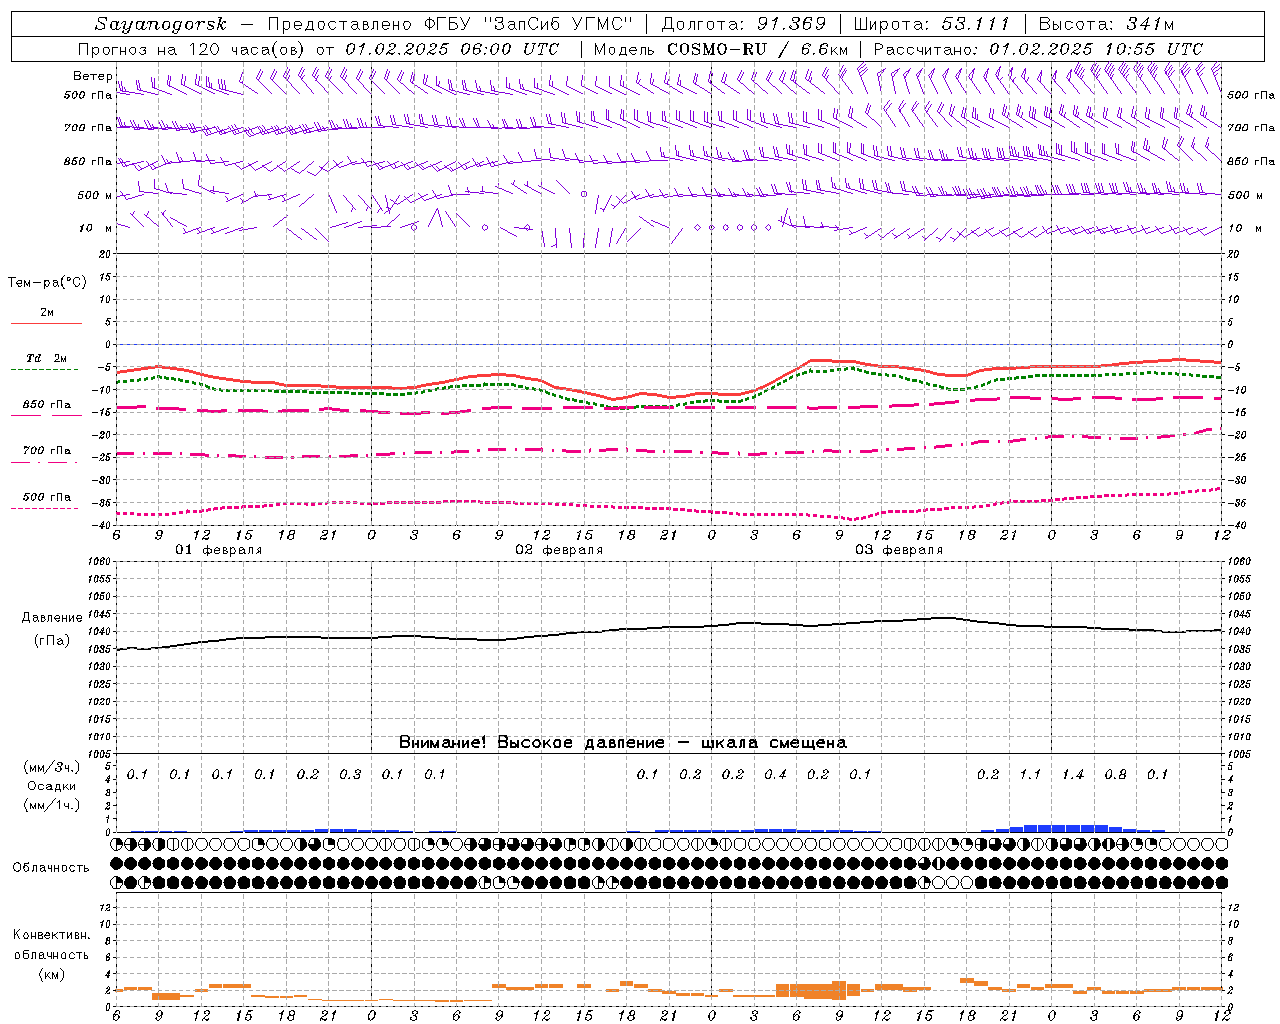Click the 1.1 precipitation value

(1030, 775)
